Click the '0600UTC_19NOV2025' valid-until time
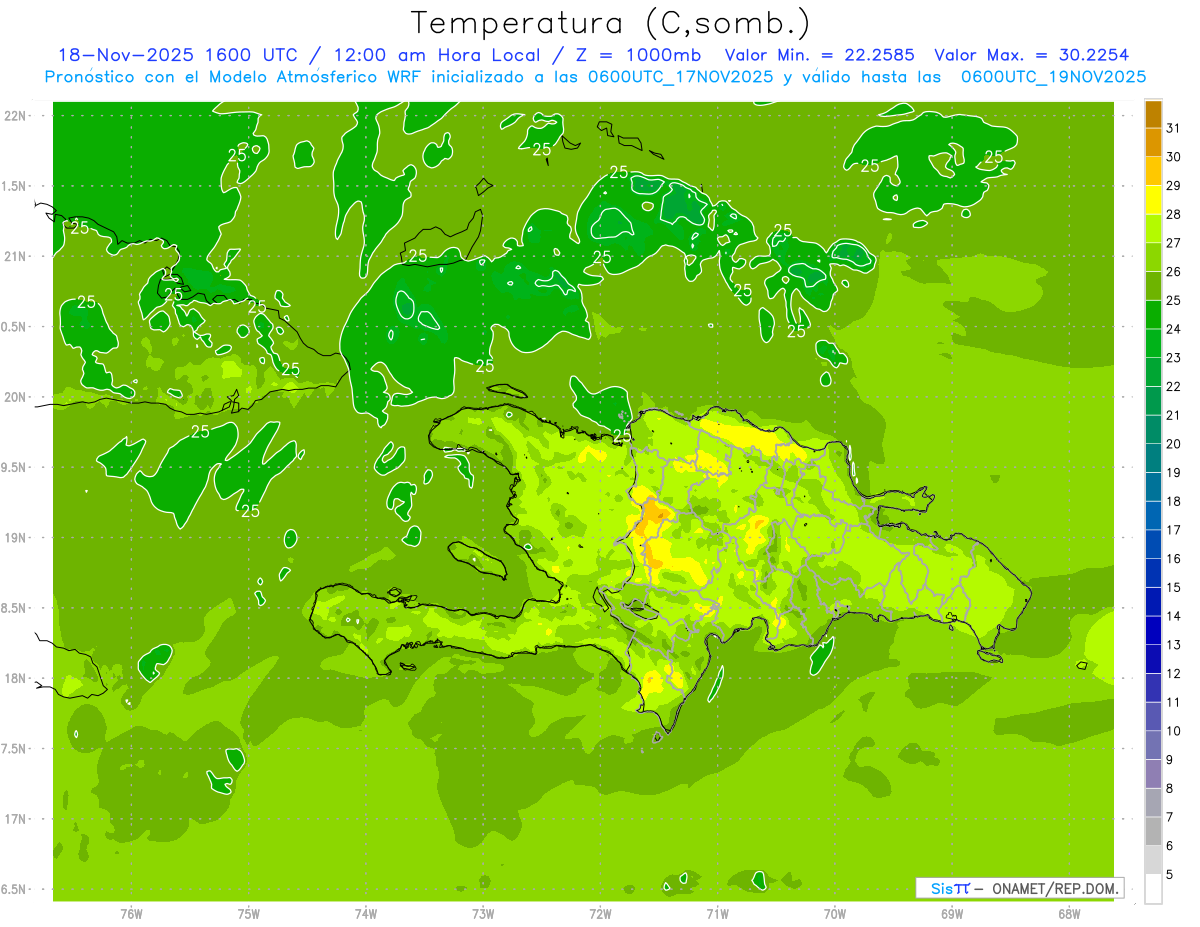 (x=1053, y=77)
